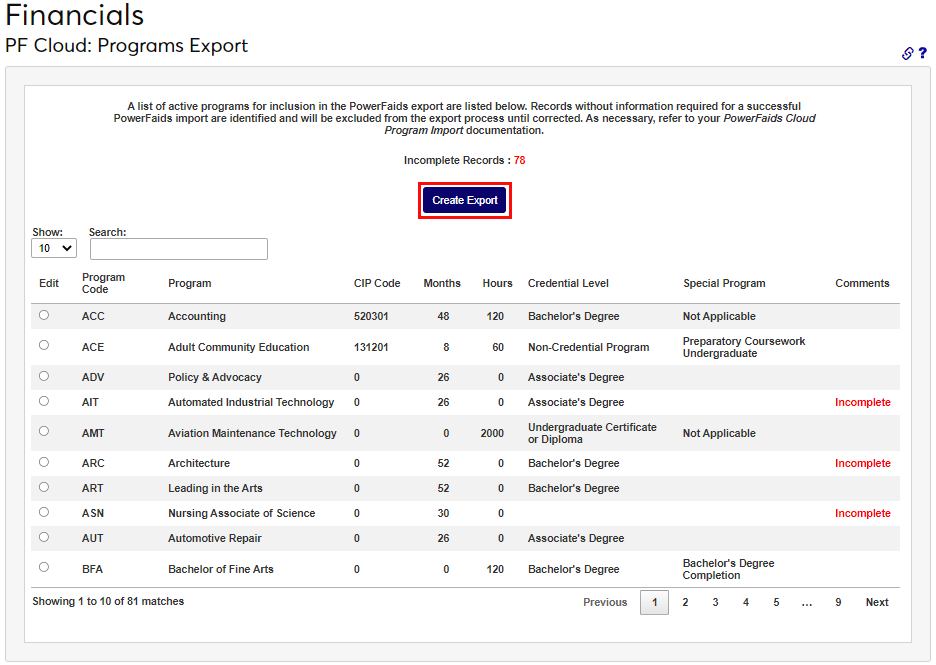Click the link icon near the help question mark
The width and height of the screenshot is (936, 665).
coord(907,53)
